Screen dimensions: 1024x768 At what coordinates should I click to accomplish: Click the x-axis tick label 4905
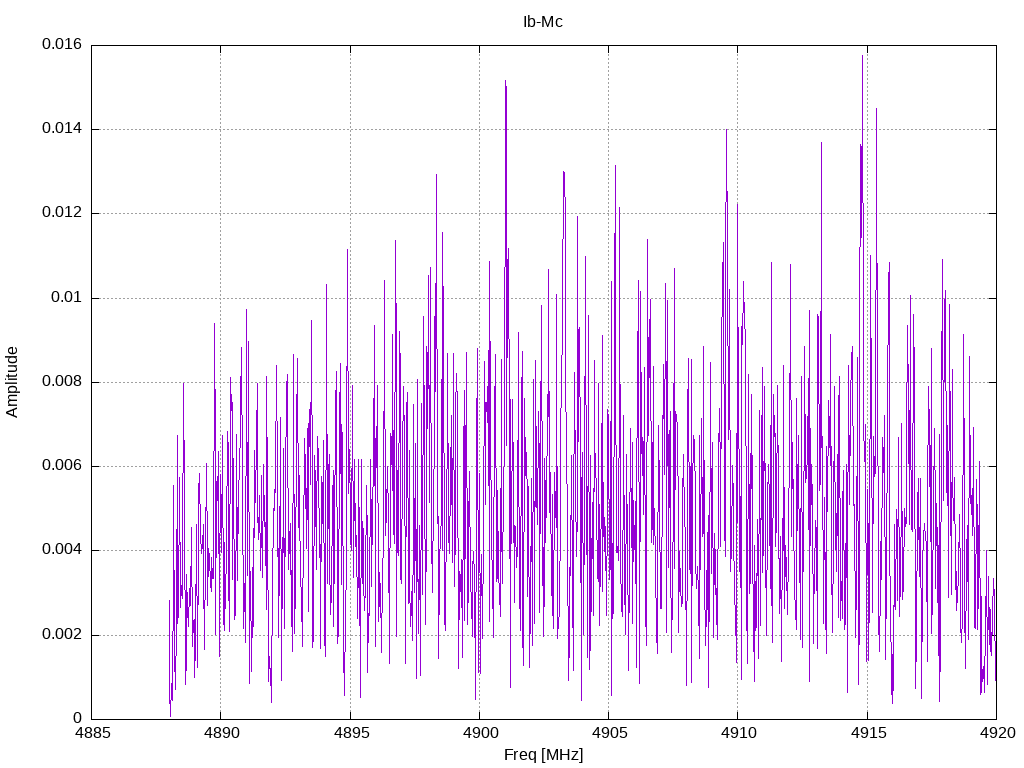point(609,733)
